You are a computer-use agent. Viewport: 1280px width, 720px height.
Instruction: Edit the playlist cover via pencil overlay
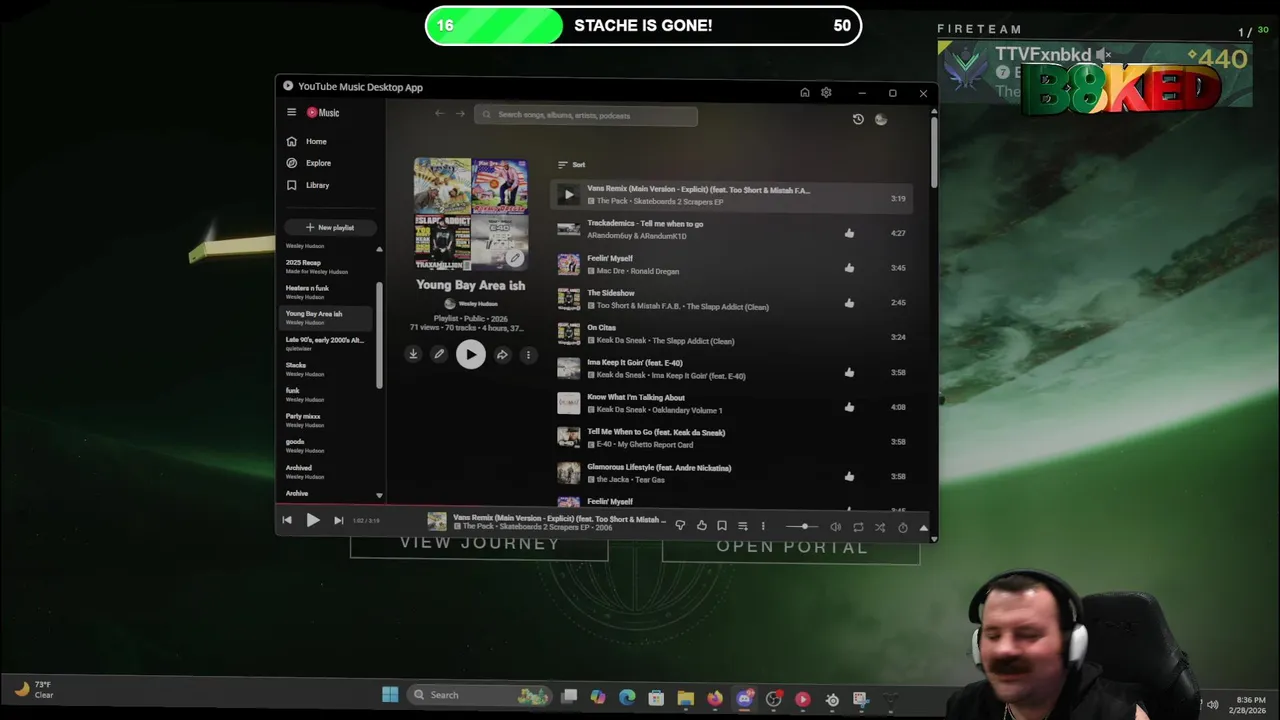click(x=514, y=258)
